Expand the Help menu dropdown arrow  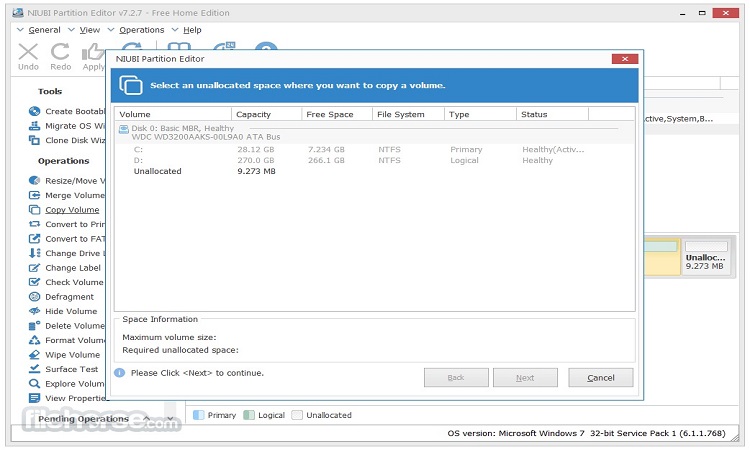point(176,30)
